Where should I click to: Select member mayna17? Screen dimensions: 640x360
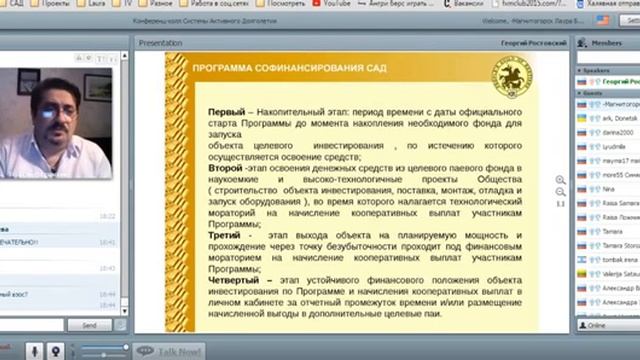point(608,161)
